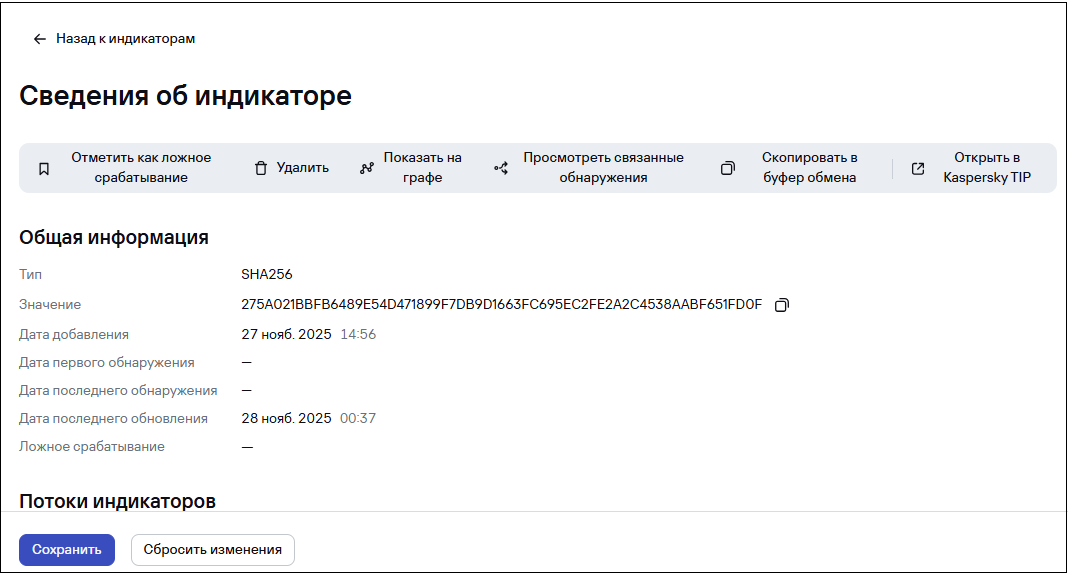
Task: Click the trash can icon
Action: (261, 168)
